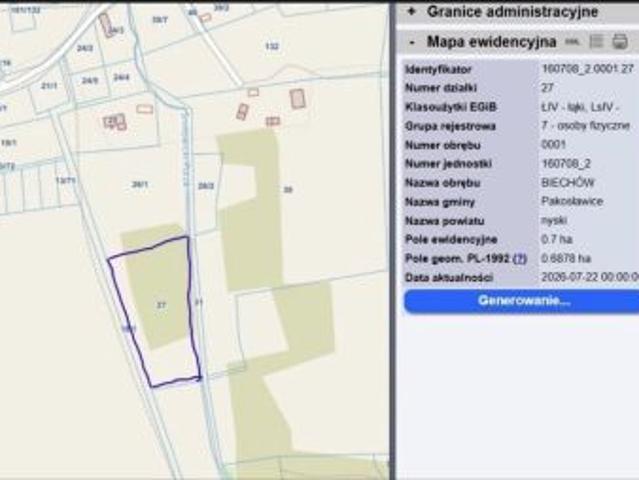Click parcel label 132 on the map
This screenshot has width=639, height=480.
(272, 46)
